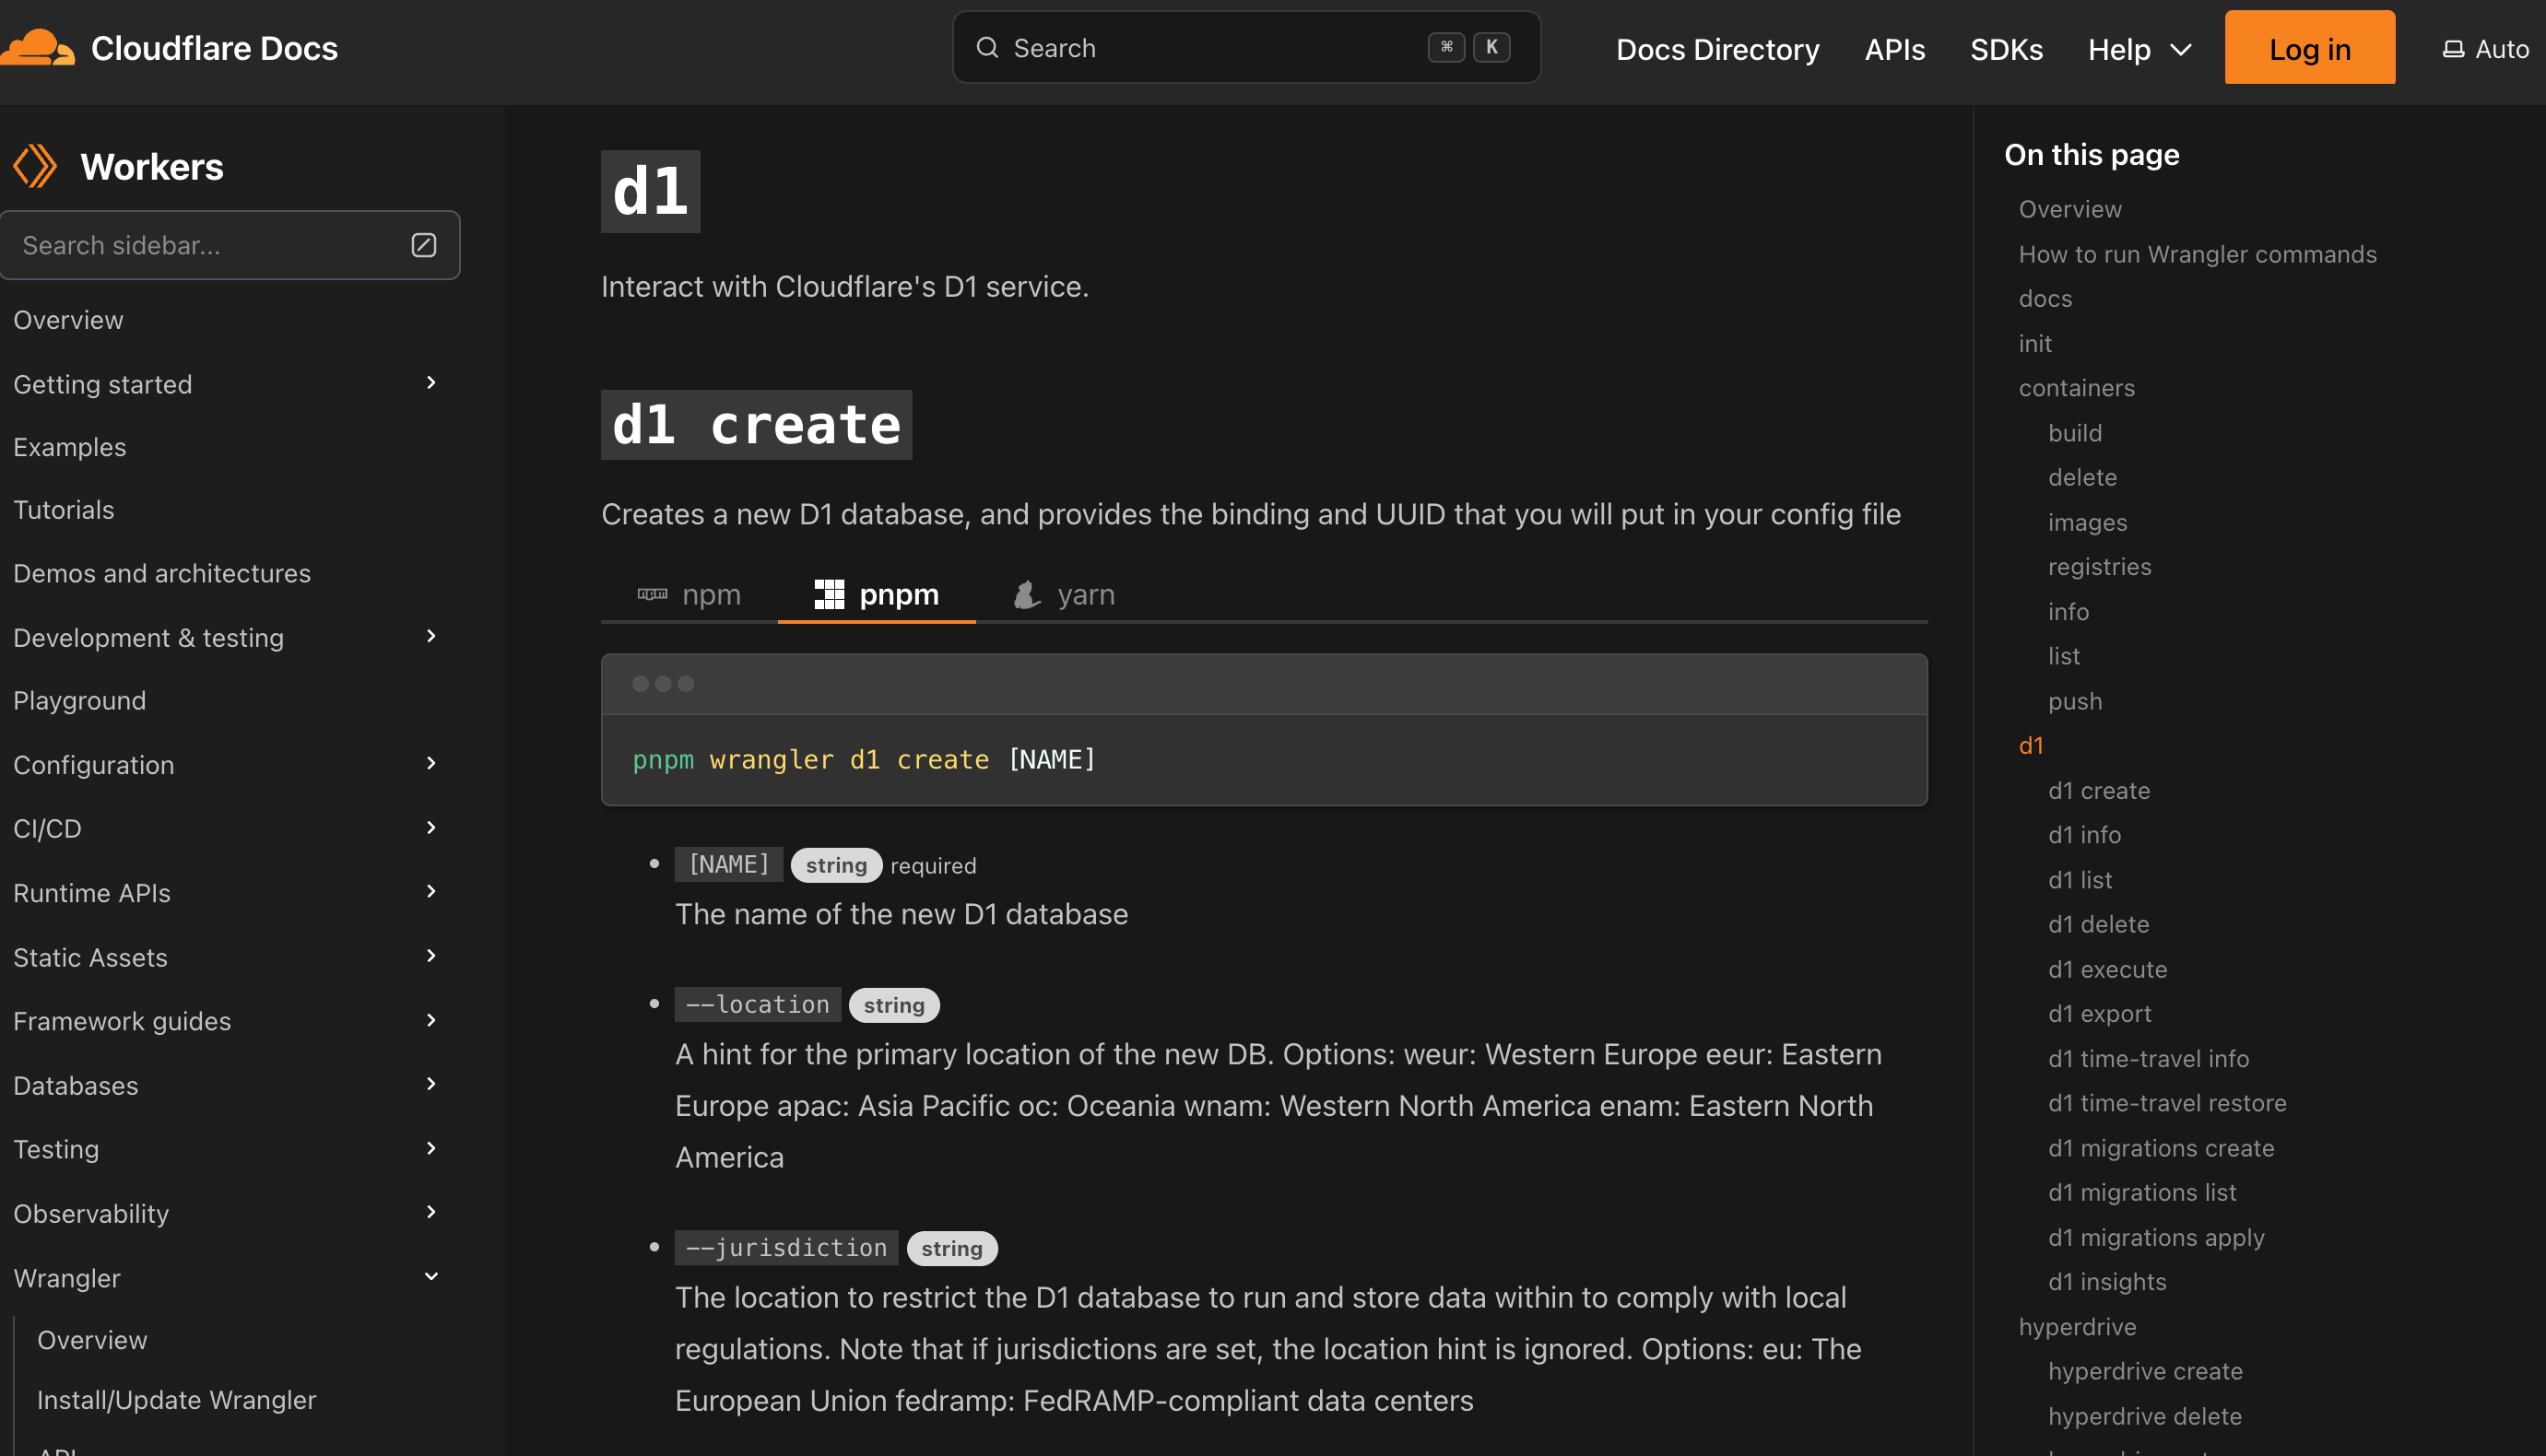
Task: Open the Help dropdown menu
Action: pos(2139,49)
